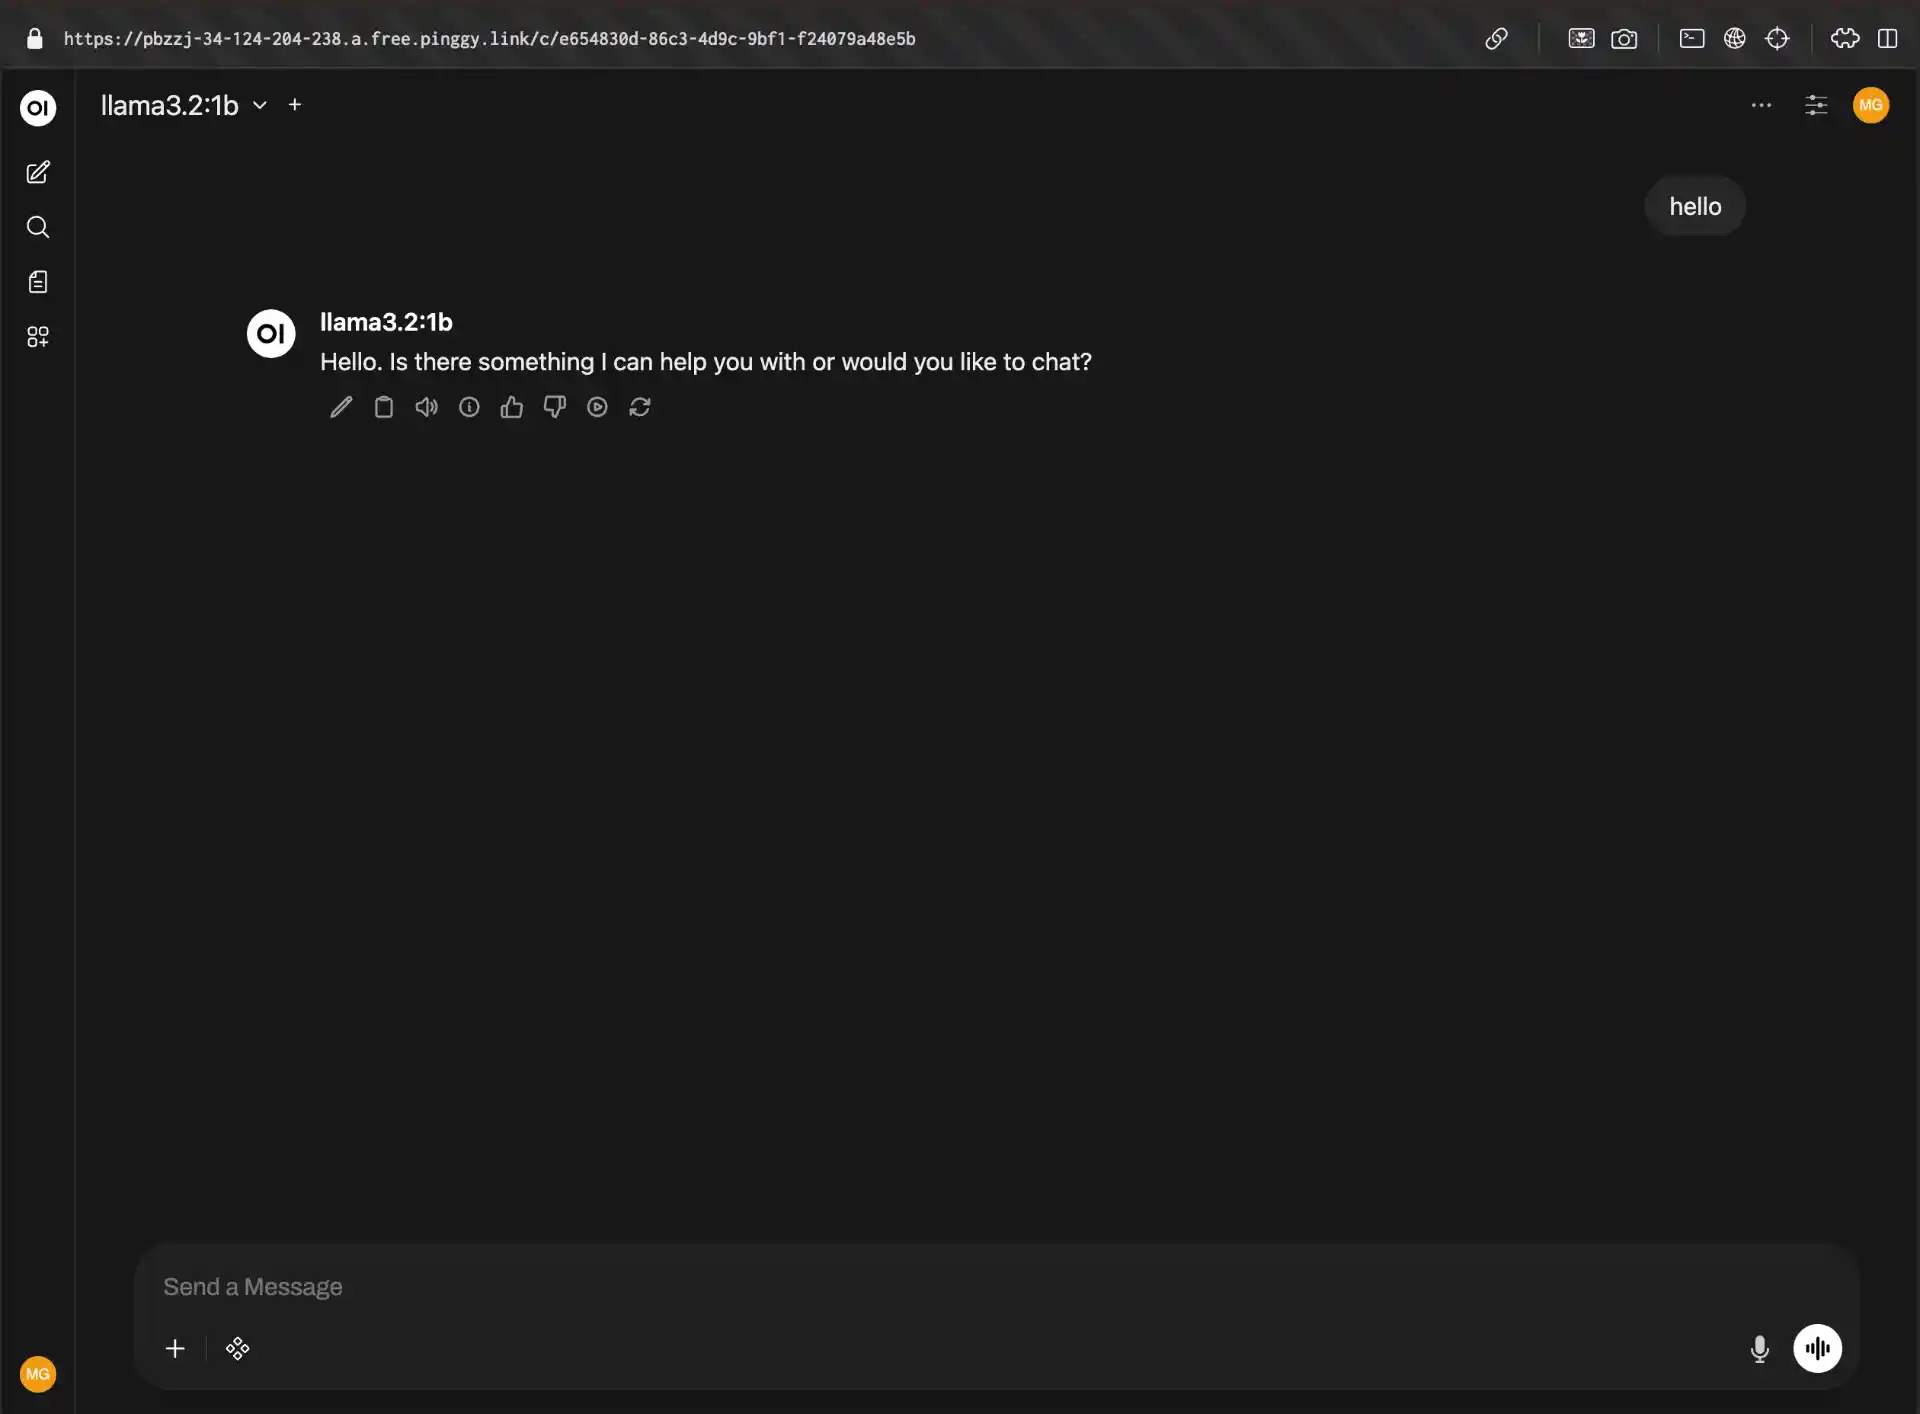
Task: Open the workspace apps icon in sidebar
Action: (38, 337)
